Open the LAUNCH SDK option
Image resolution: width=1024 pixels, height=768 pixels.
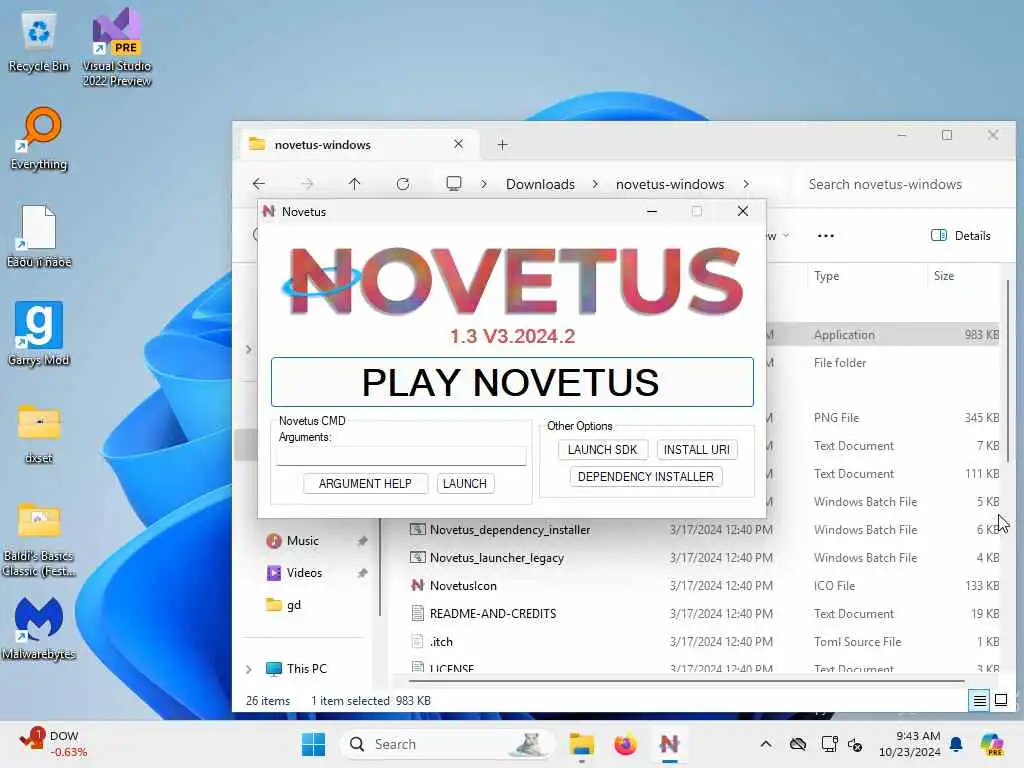[602, 449]
